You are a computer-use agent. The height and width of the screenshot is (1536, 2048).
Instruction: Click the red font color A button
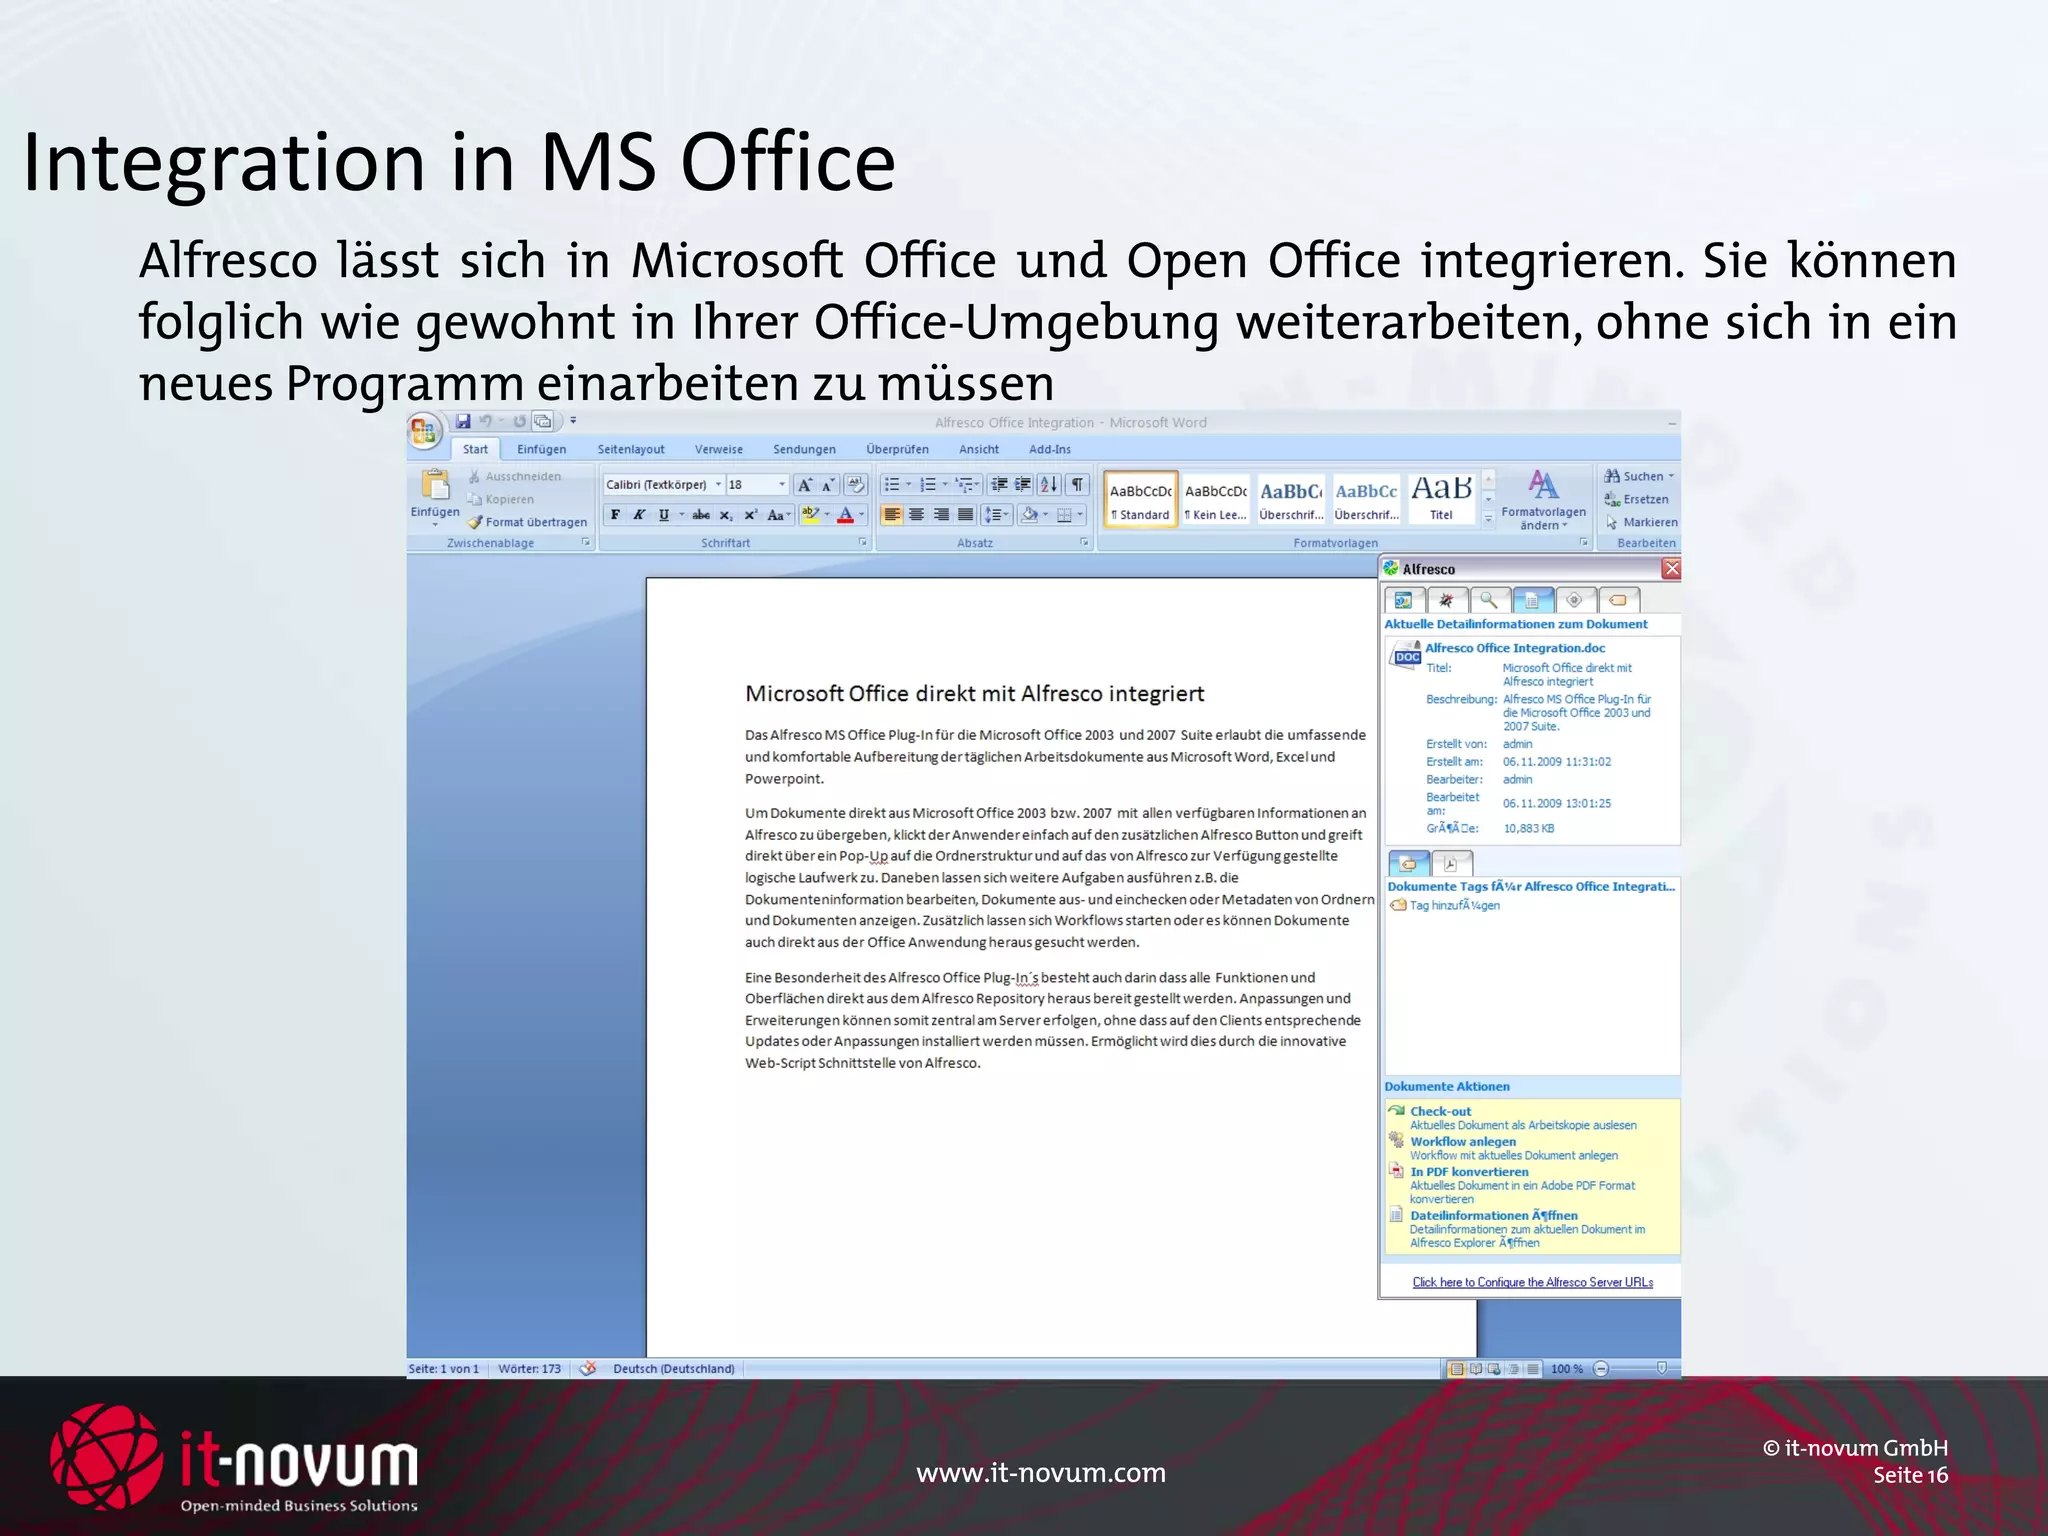point(845,515)
